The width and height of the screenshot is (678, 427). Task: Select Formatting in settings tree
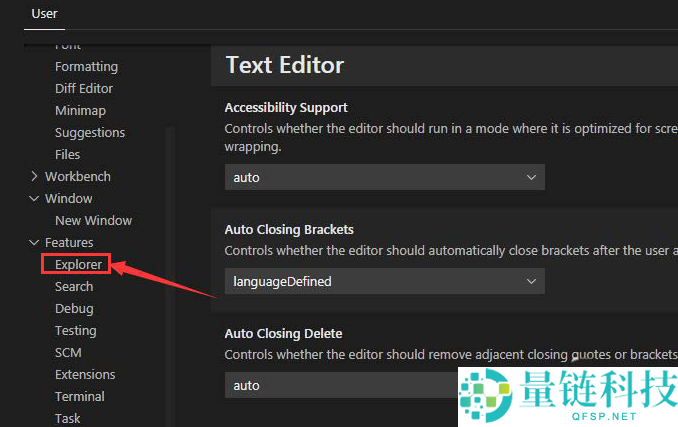pyautogui.click(x=86, y=67)
